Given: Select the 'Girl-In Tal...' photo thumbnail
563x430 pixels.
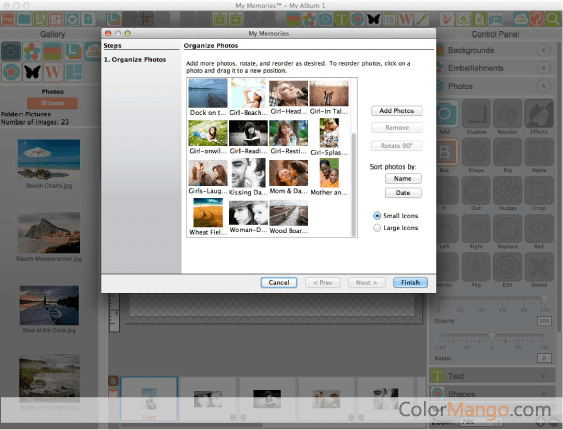Looking at the screenshot, I should [x=329, y=93].
